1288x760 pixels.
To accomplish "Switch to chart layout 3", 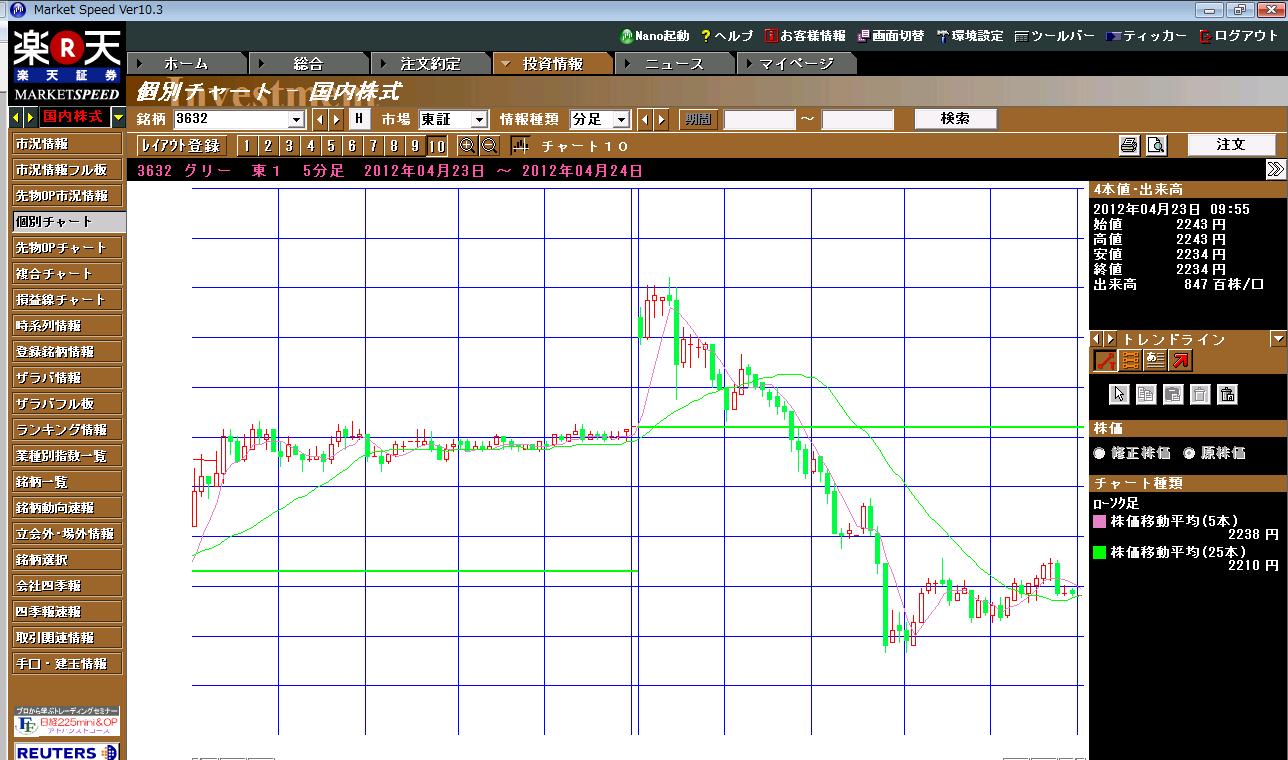I will tap(289, 146).
